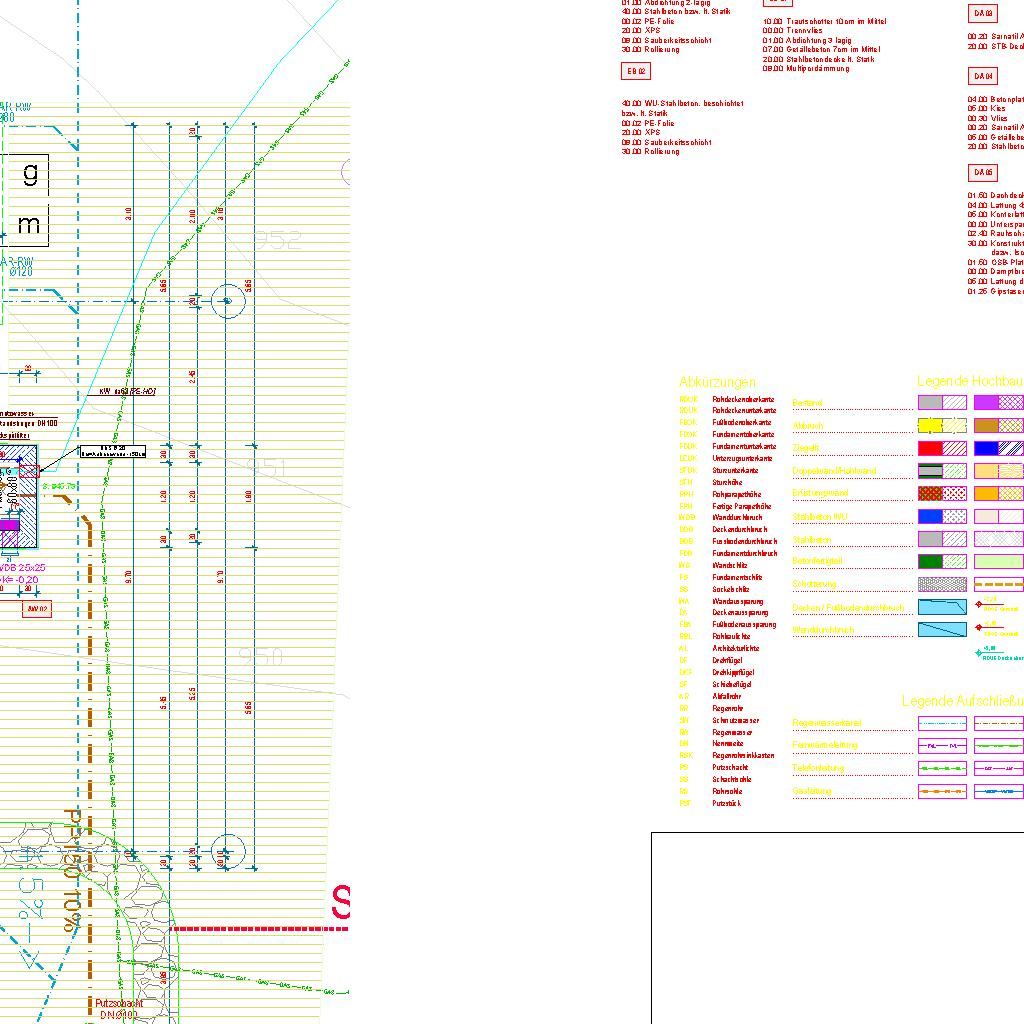Image resolution: width=1024 pixels, height=1024 pixels.
Task: Select the cyan Decken/Fußbodendurchbruch symbol
Action: tap(942, 607)
